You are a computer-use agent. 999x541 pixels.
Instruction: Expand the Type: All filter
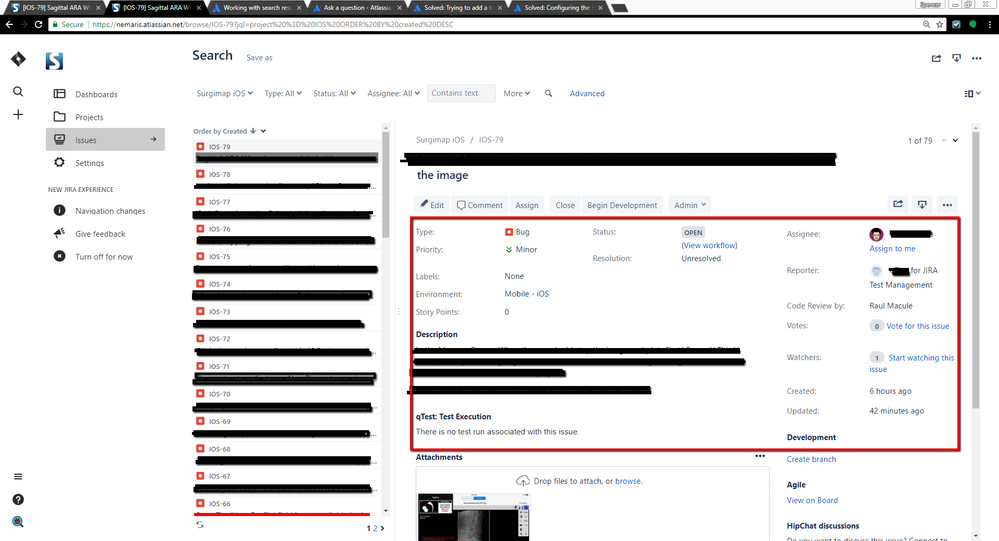click(x=283, y=94)
